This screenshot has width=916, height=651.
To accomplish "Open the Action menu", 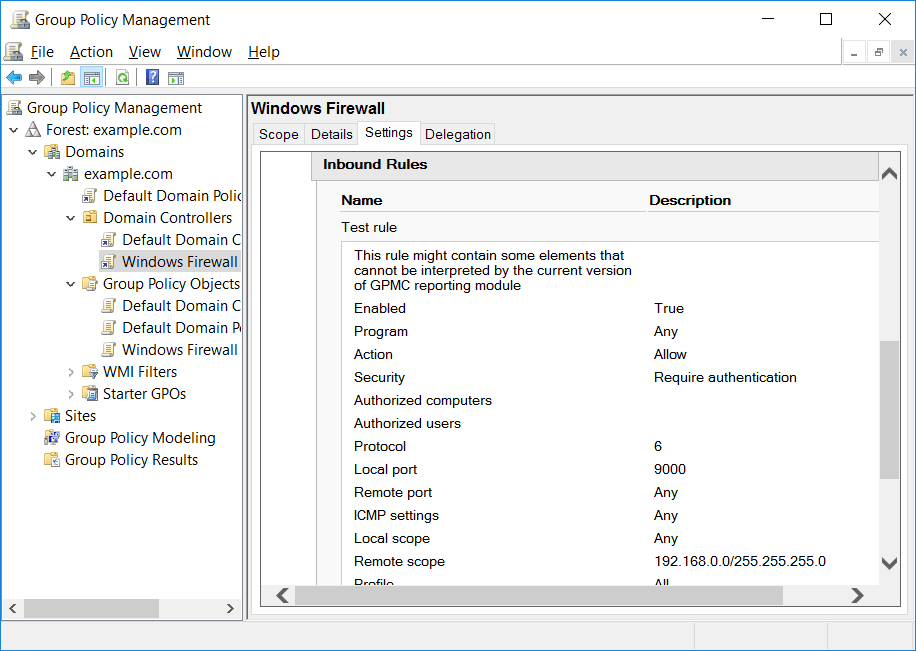I will pos(91,52).
